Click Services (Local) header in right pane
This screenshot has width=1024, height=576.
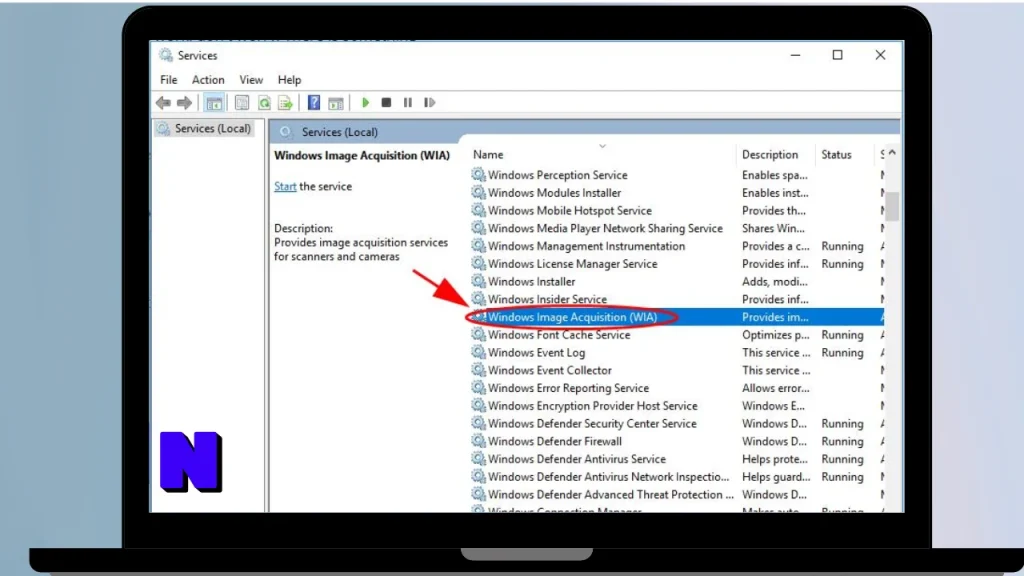coord(340,132)
